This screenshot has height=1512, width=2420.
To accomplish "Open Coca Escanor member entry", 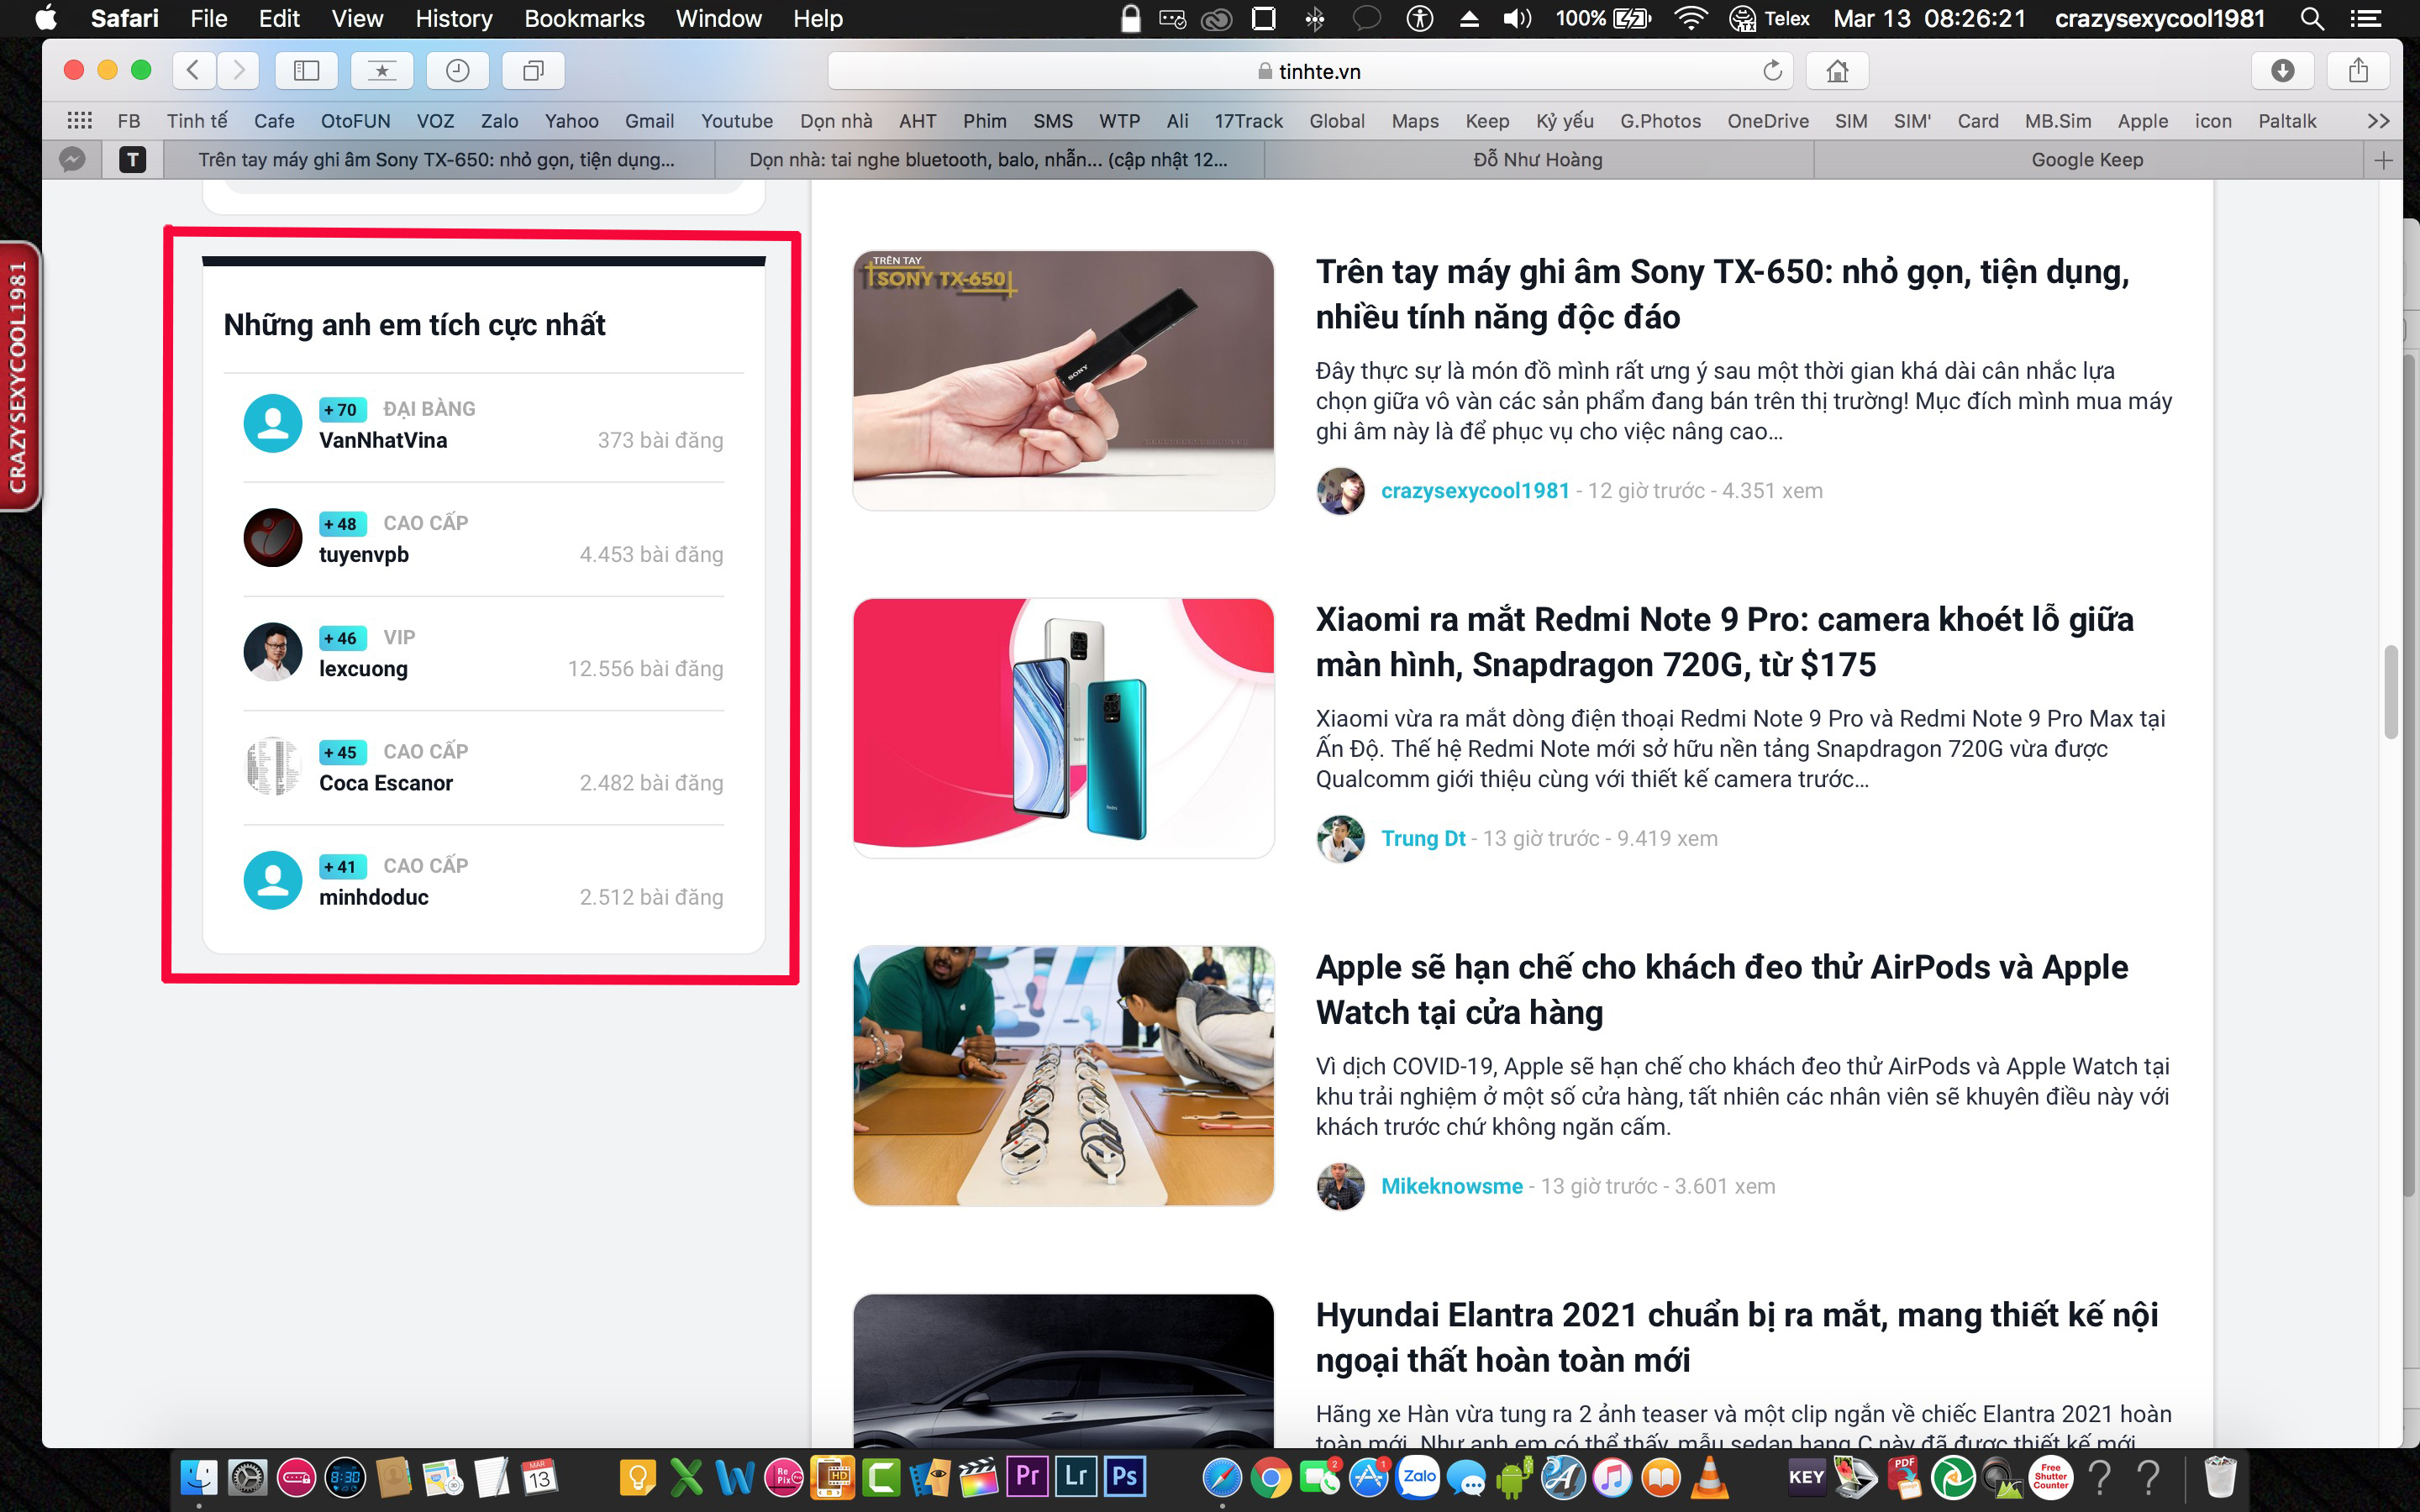I will click(385, 783).
